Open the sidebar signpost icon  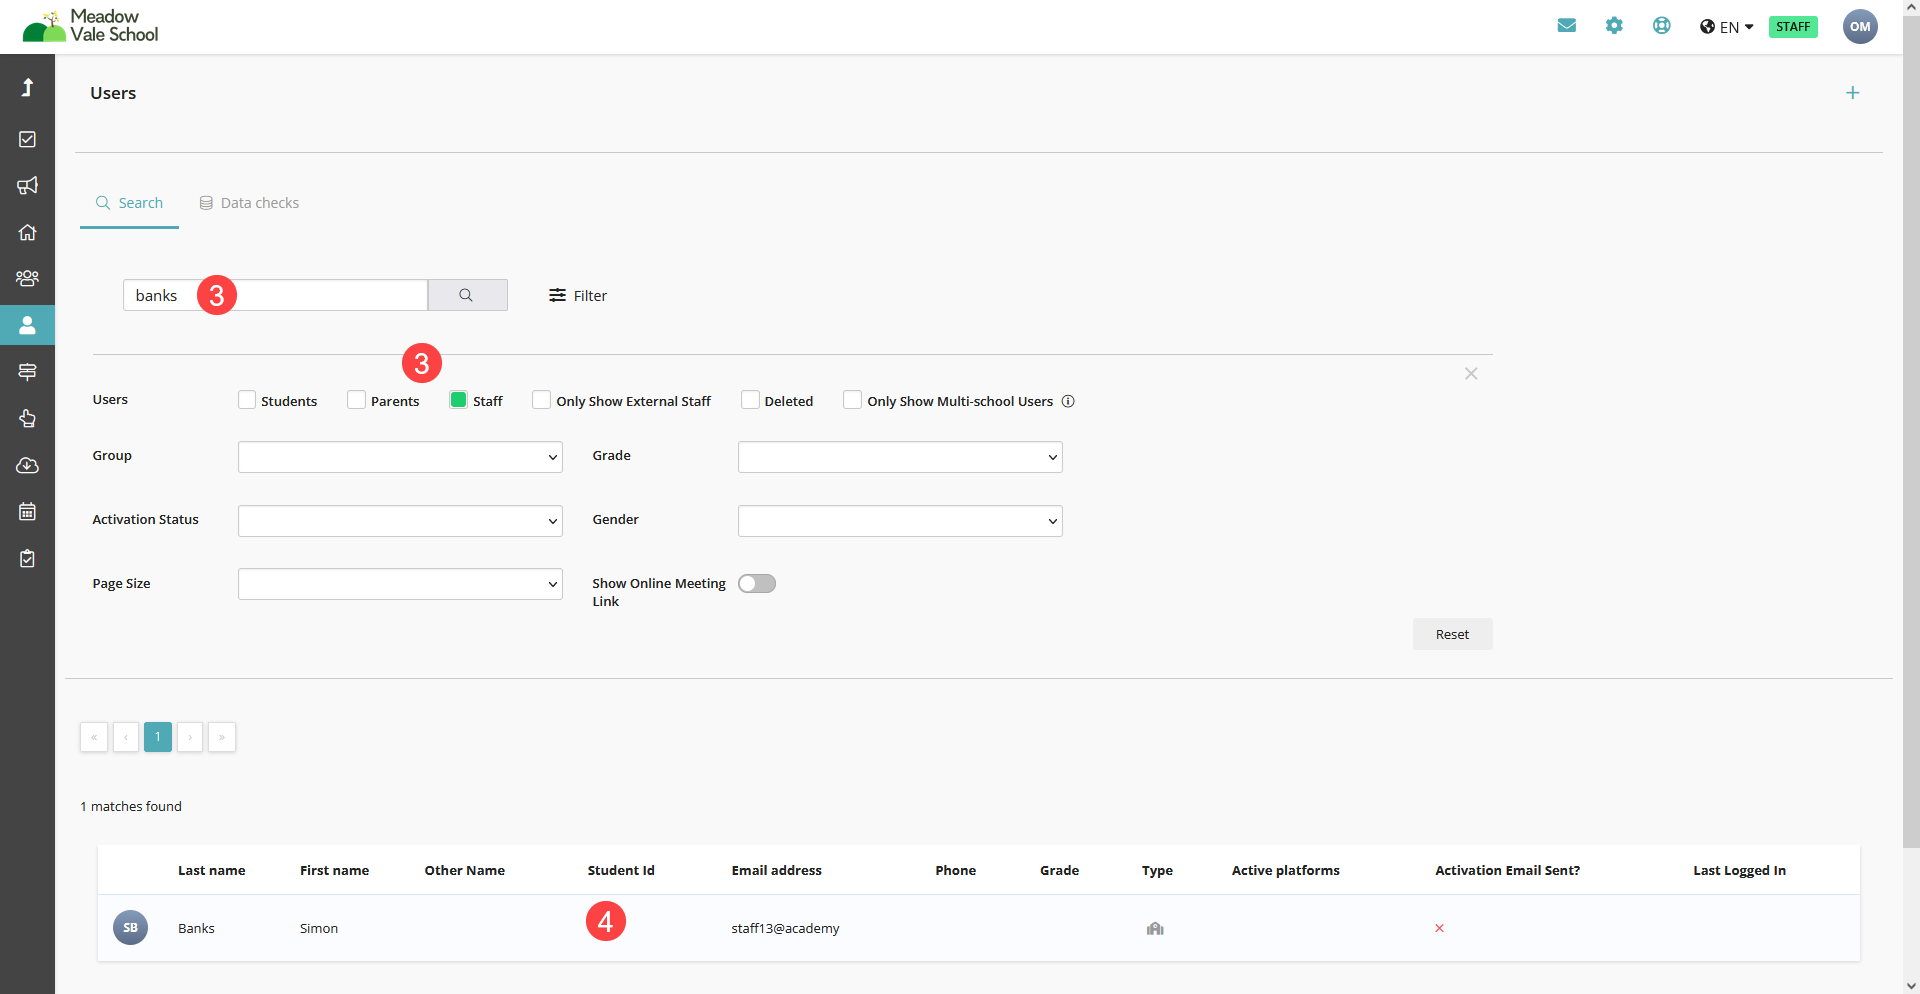click(27, 372)
